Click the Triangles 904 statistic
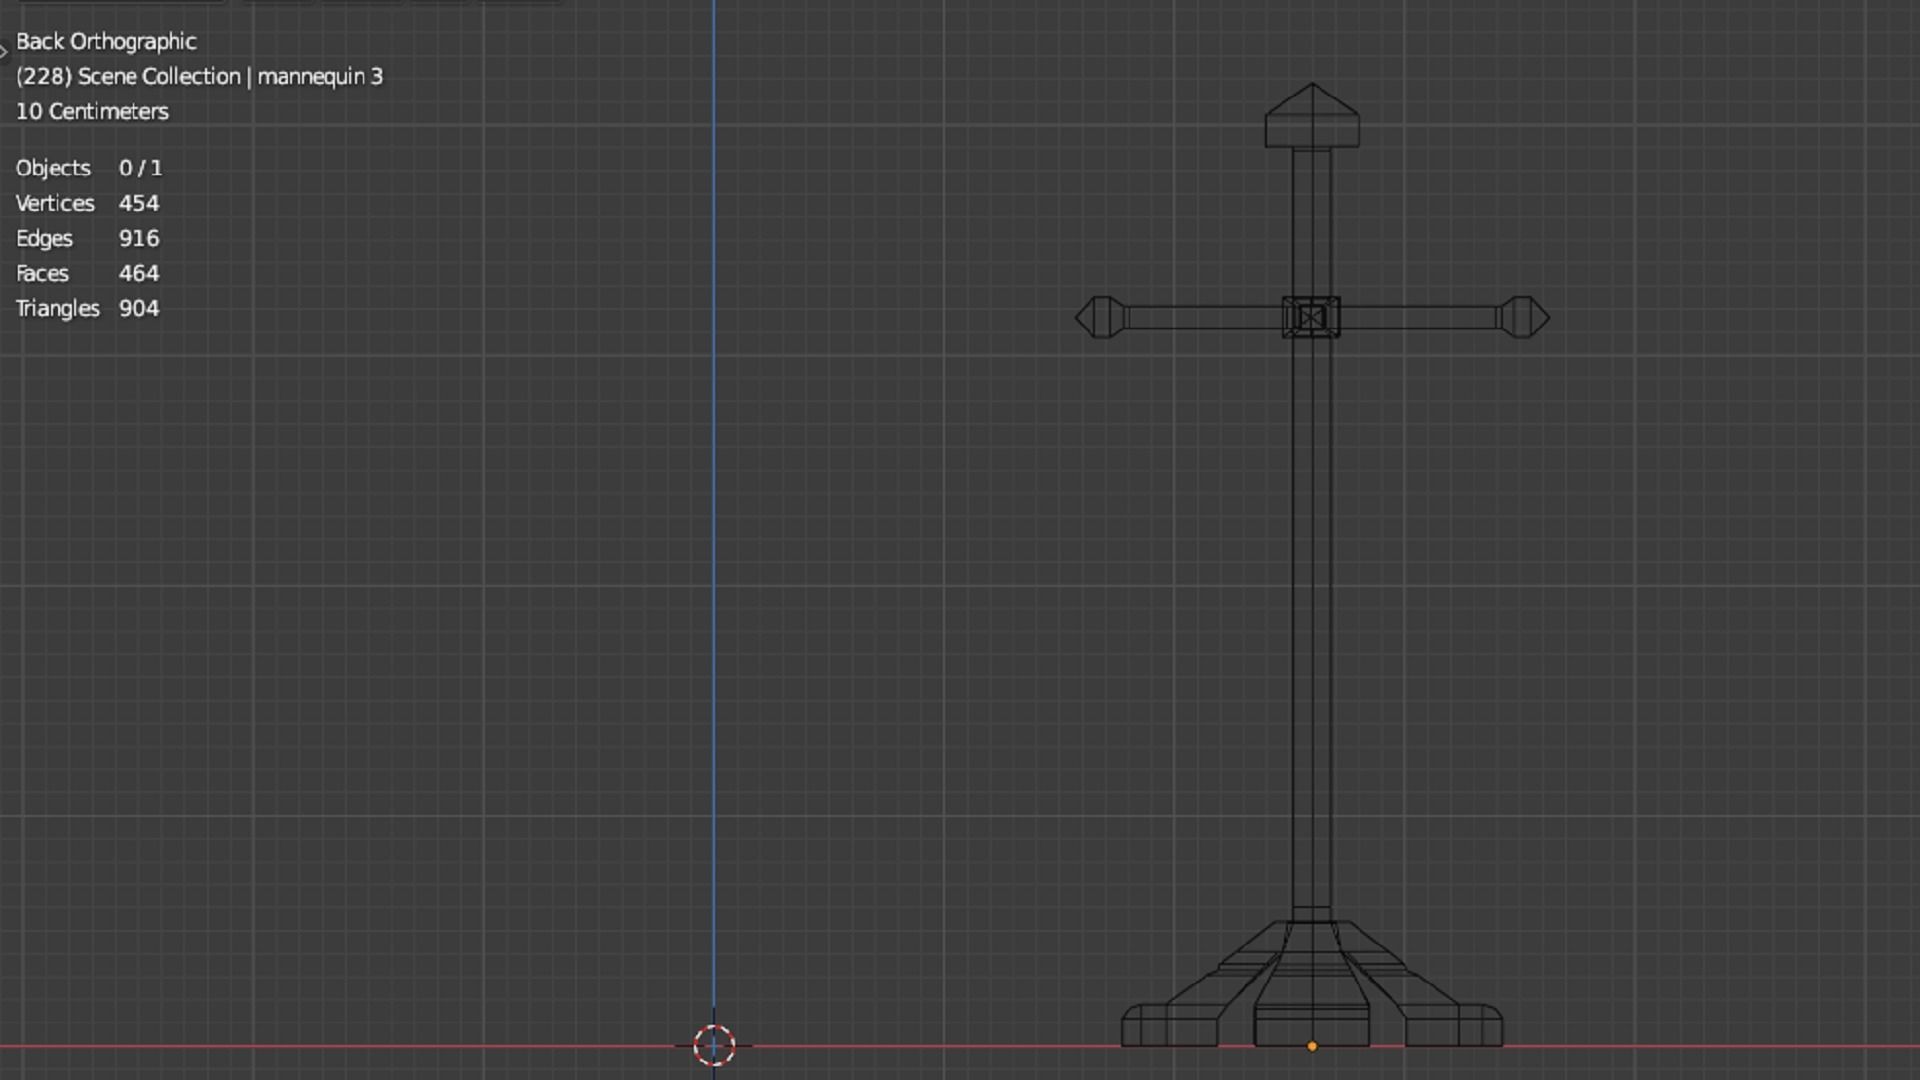Screen dimensions: 1920x1080 pyautogui.click(x=87, y=308)
